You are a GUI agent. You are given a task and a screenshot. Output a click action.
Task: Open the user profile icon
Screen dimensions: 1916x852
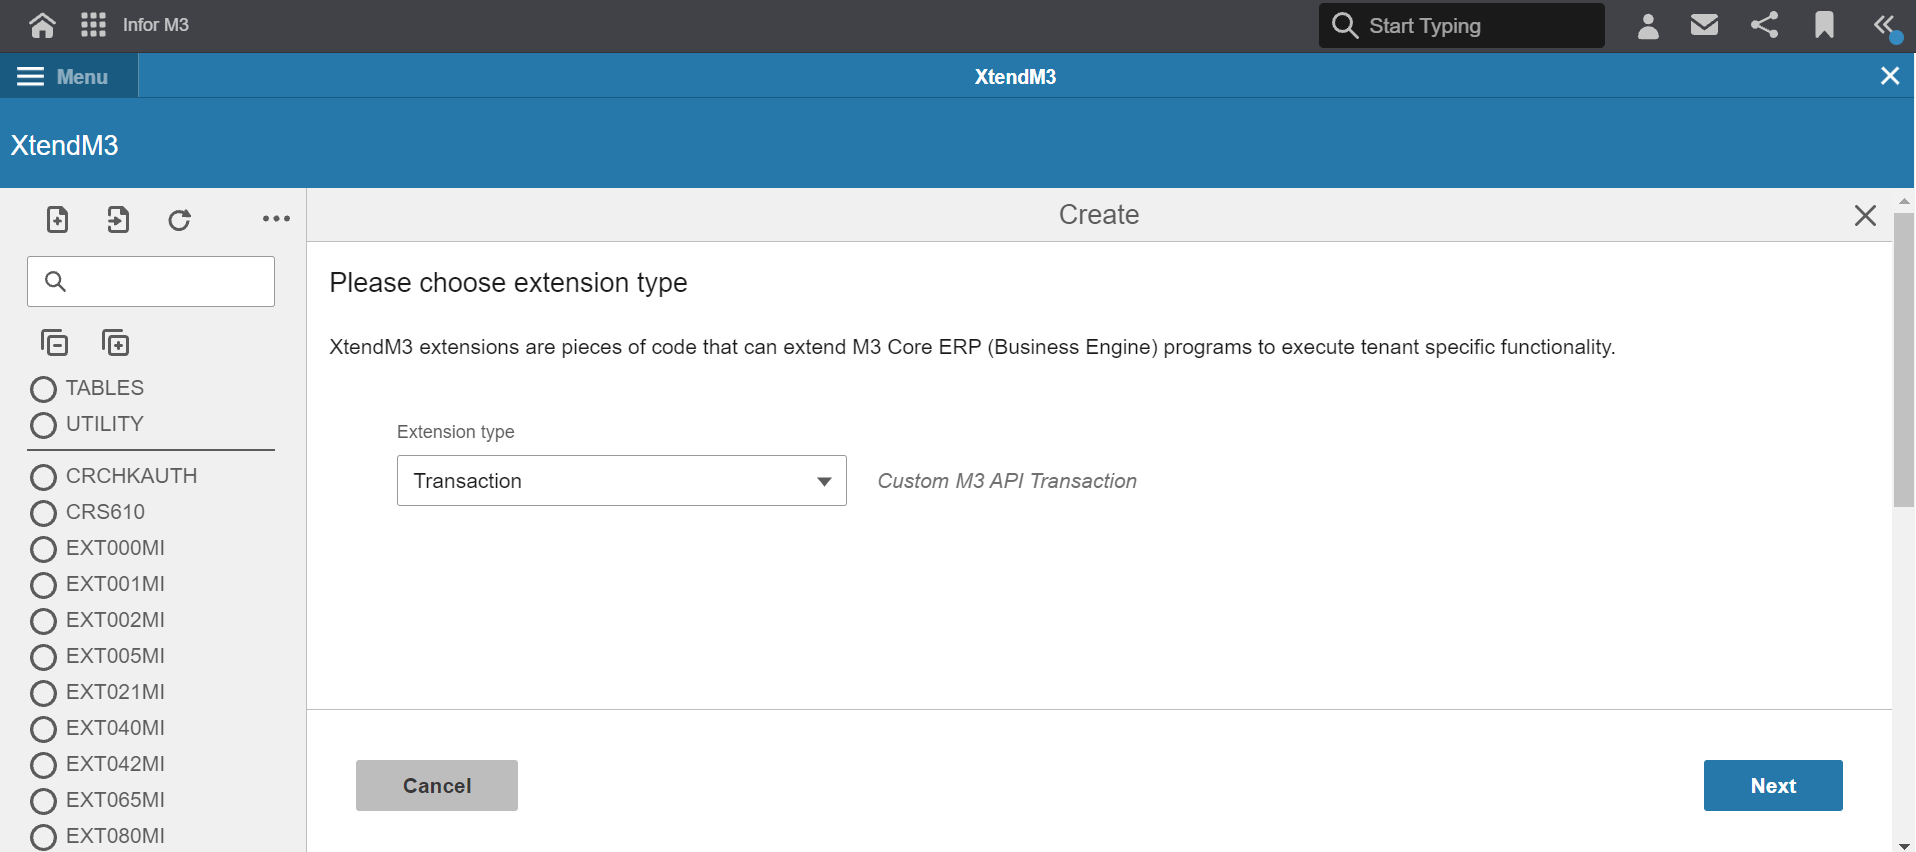pyautogui.click(x=1648, y=25)
